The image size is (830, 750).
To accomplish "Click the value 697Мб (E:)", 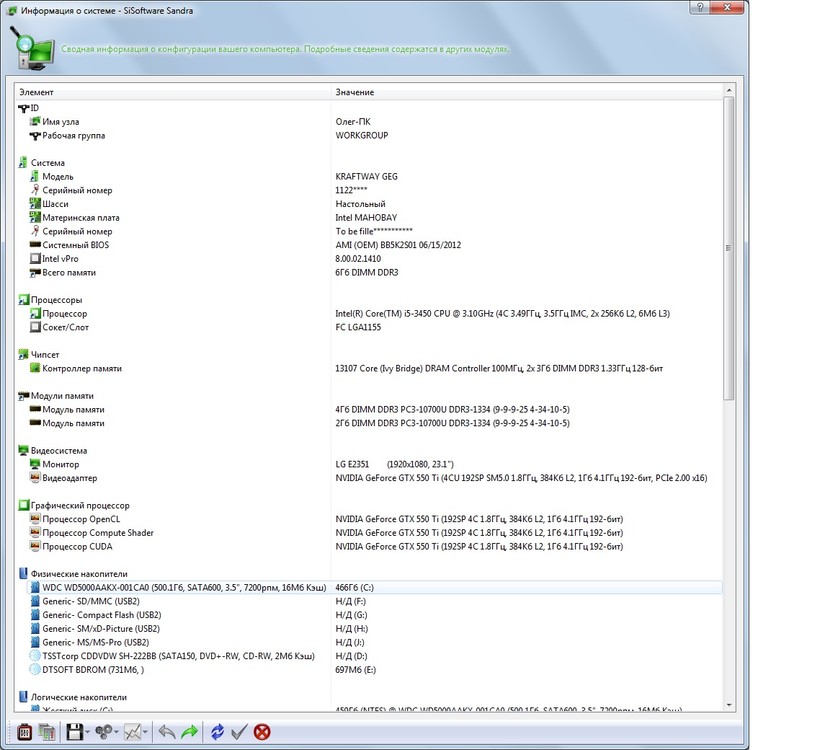I will [356, 670].
